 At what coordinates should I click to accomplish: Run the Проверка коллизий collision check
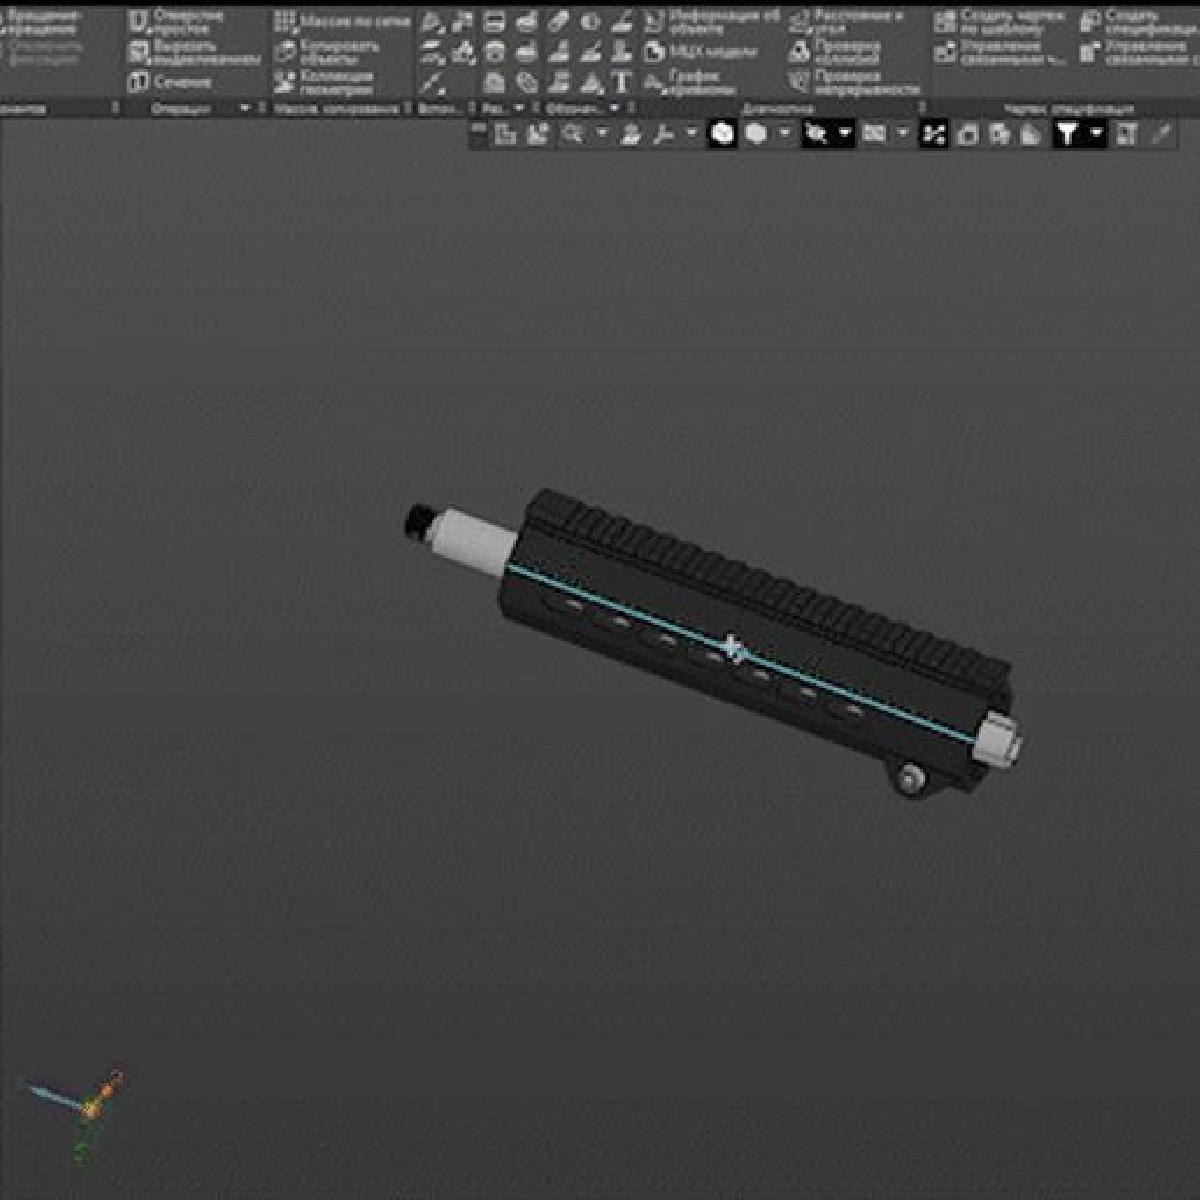coord(799,52)
